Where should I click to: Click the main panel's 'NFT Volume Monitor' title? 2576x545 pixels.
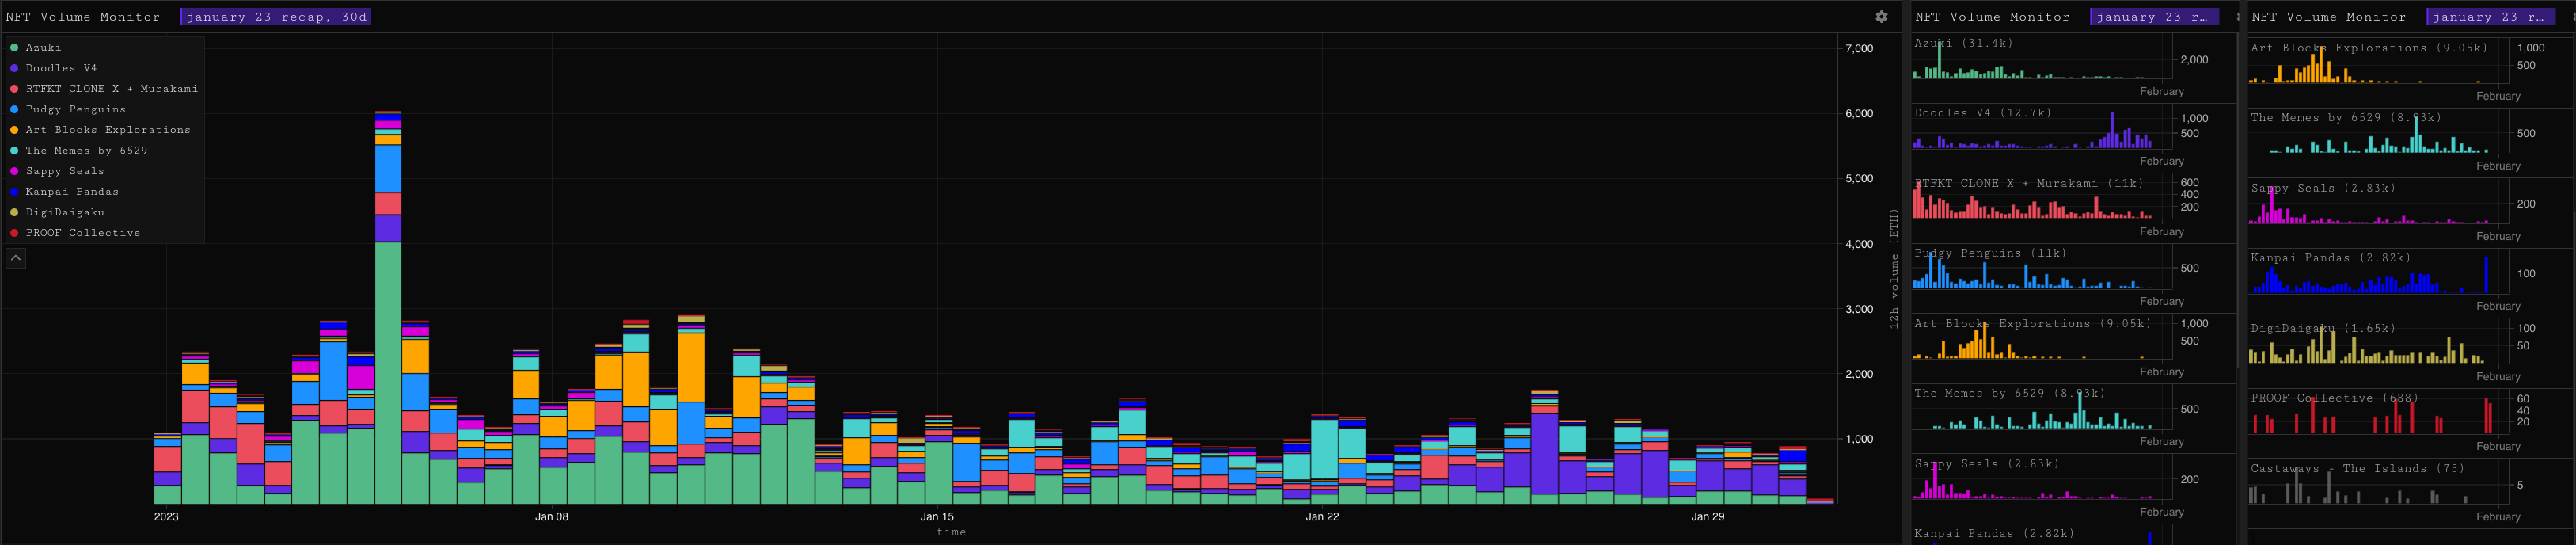[83, 17]
